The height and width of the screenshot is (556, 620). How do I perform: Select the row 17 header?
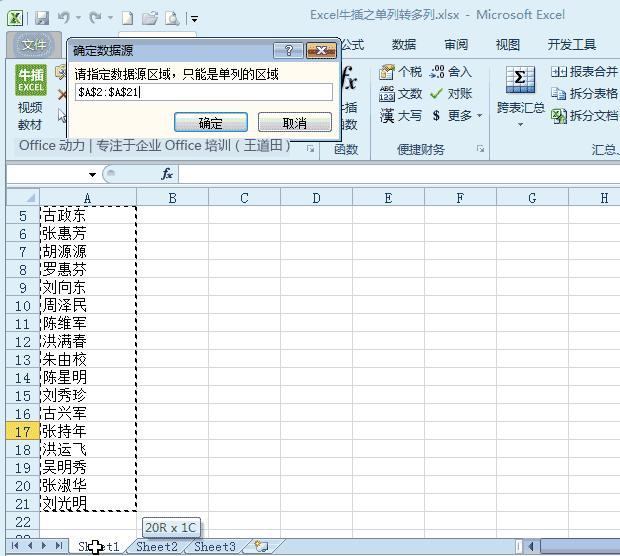23,431
